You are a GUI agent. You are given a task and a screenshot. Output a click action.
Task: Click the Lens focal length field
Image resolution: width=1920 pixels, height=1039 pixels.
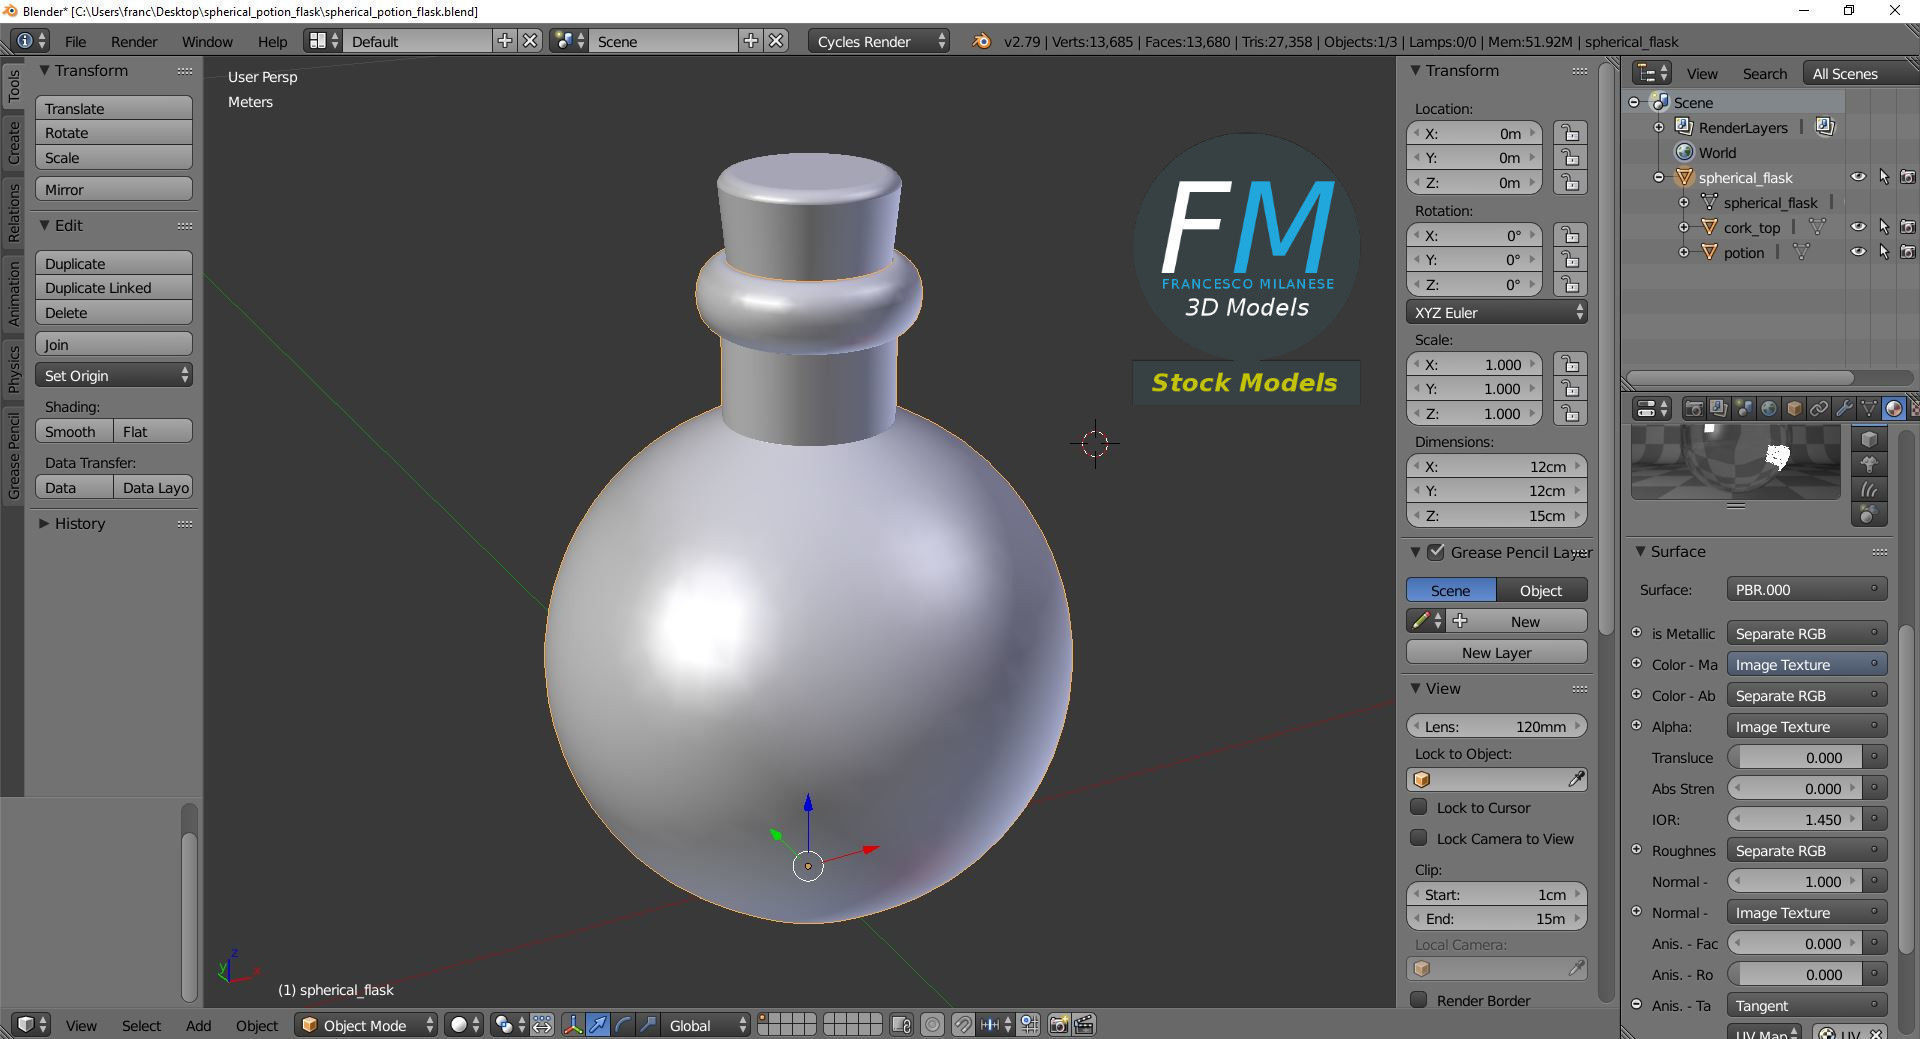tap(1496, 727)
